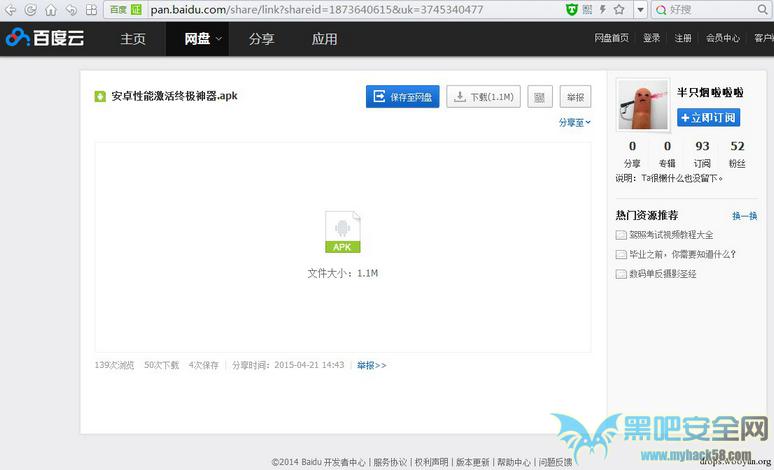
Task: Click the green shield security icon
Action: pos(572,9)
